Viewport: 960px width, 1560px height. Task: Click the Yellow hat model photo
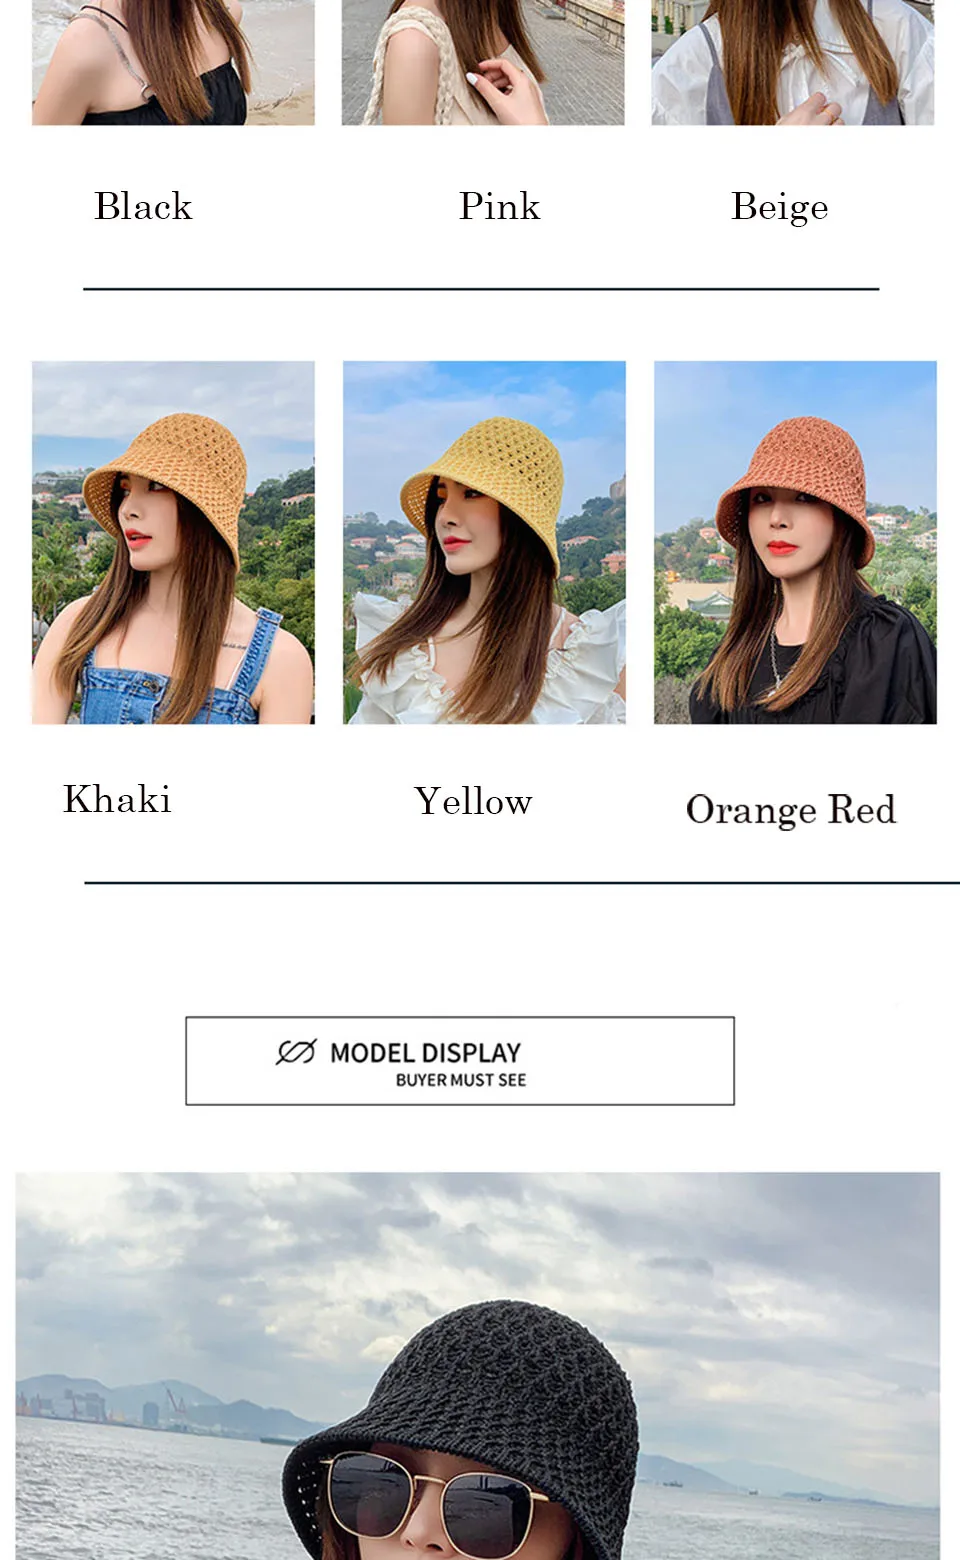(x=484, y=542)
